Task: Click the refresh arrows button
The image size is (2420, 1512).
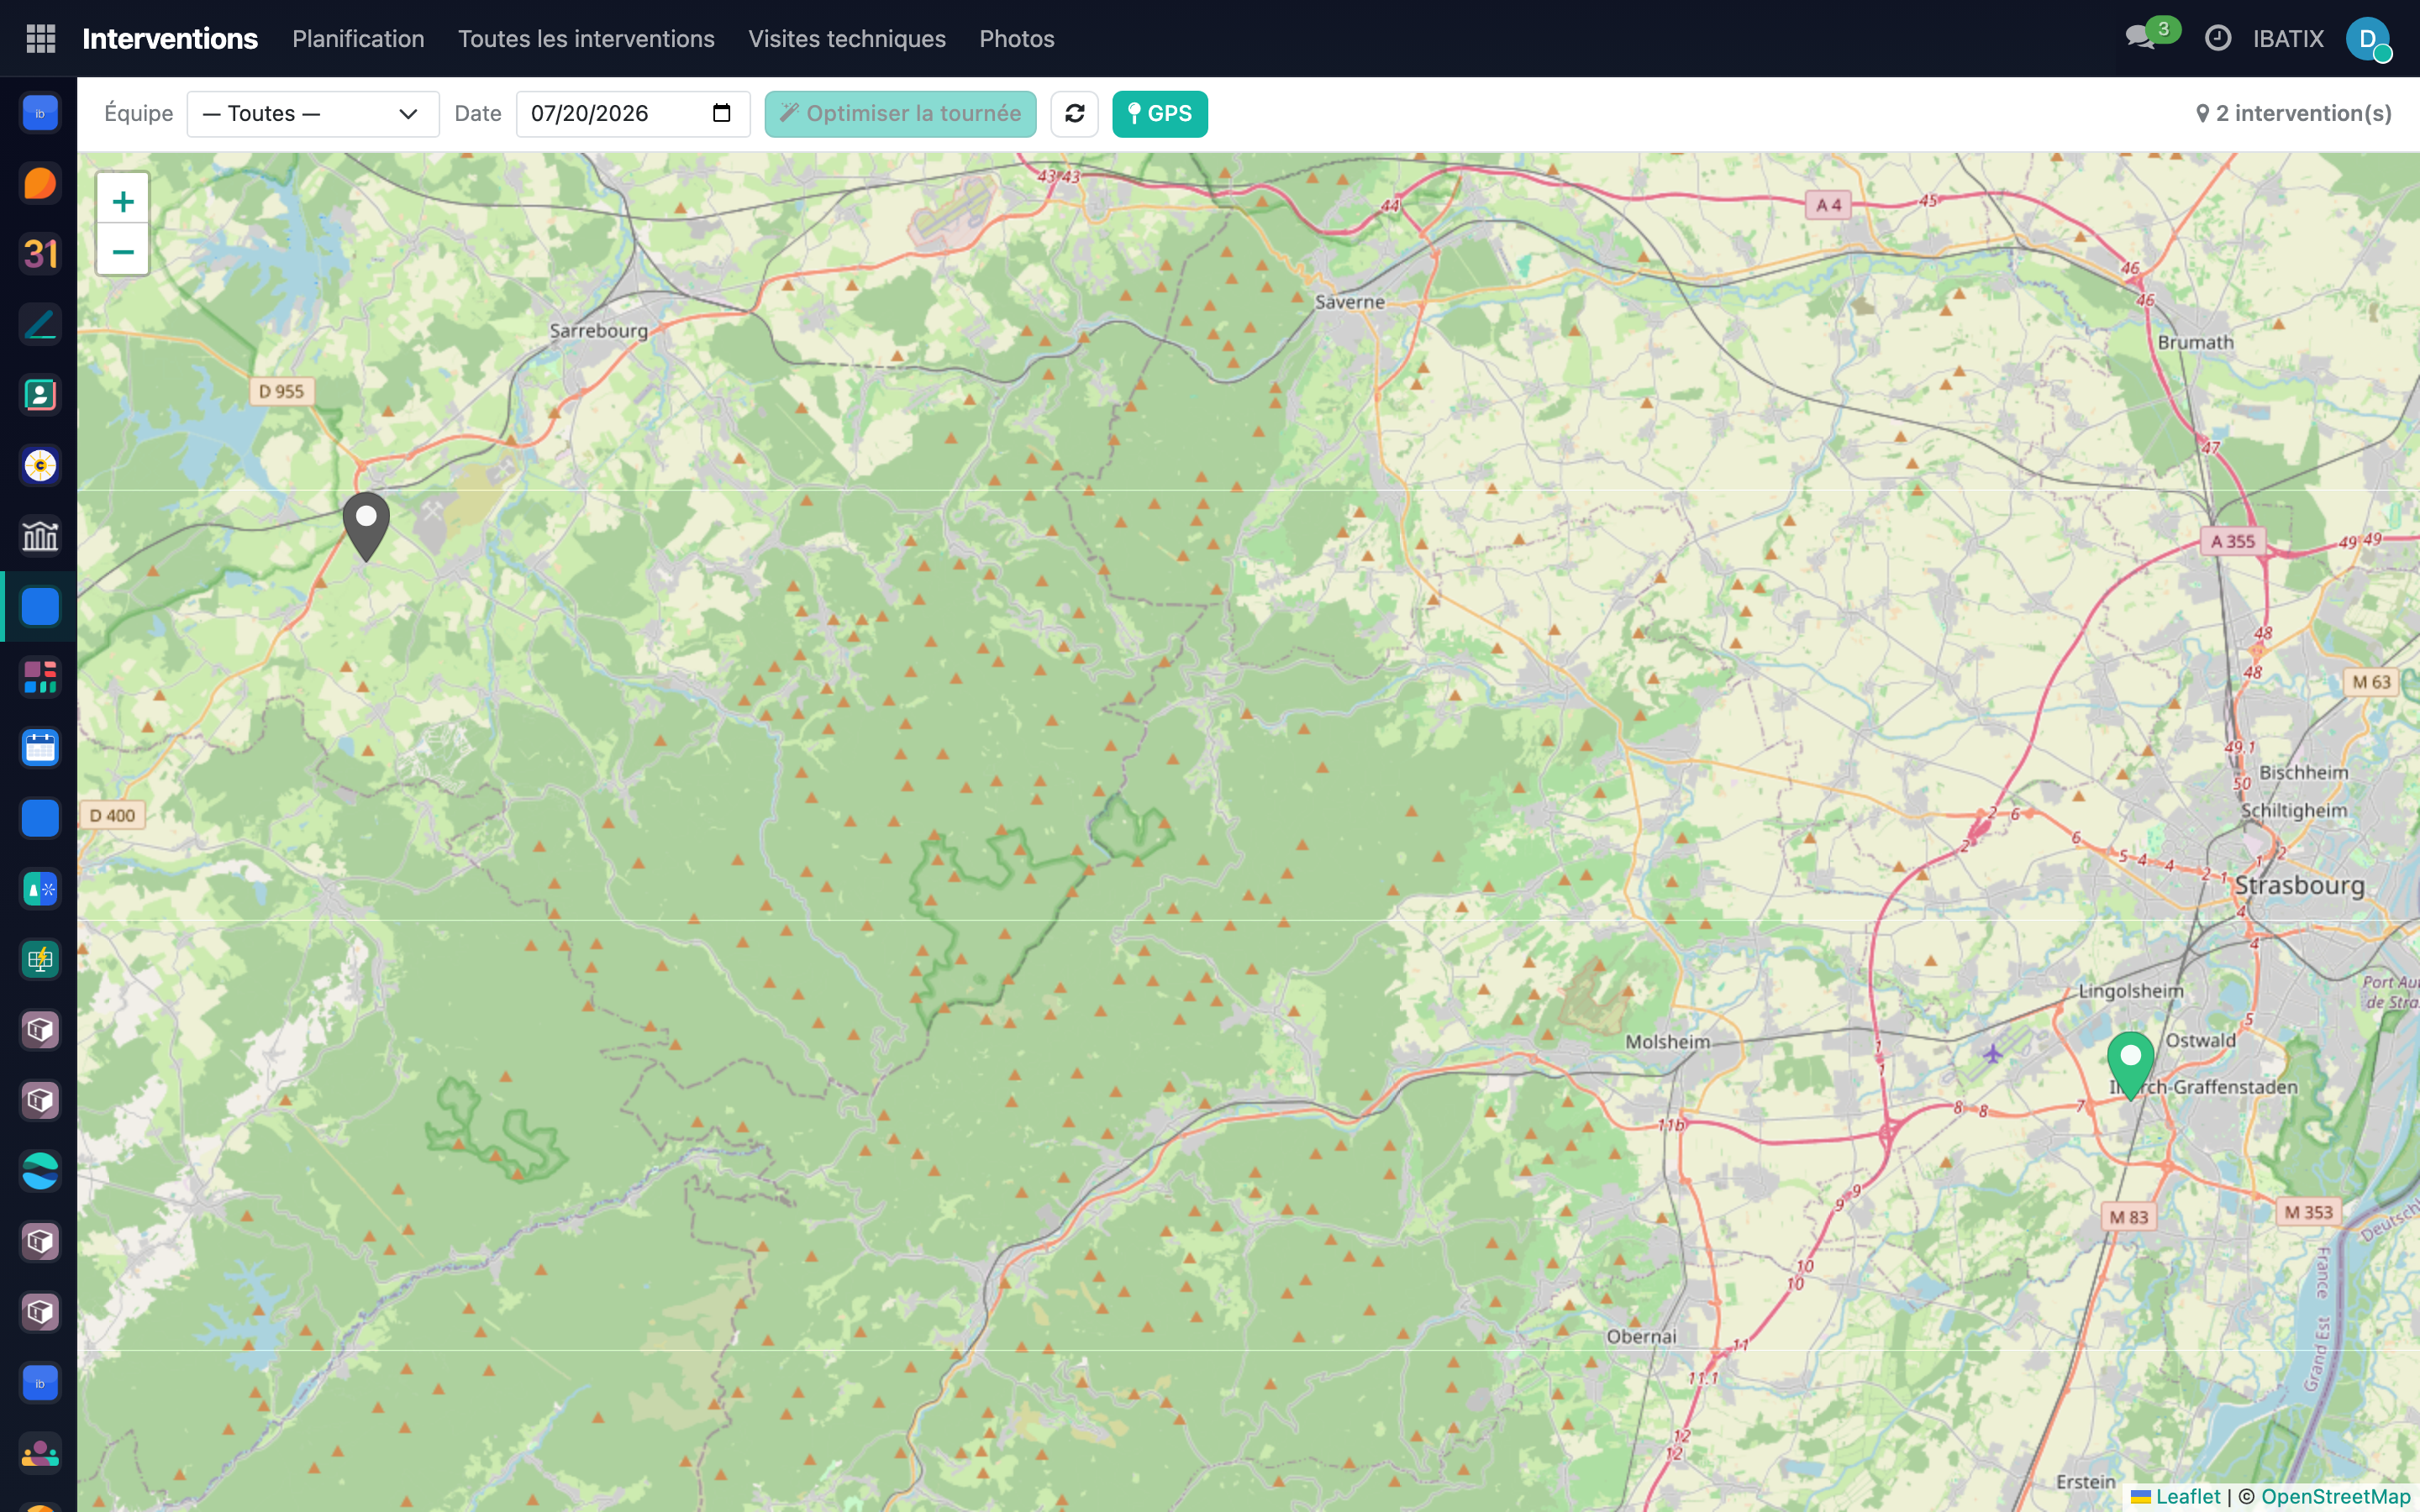Action: click(1075, 113)
